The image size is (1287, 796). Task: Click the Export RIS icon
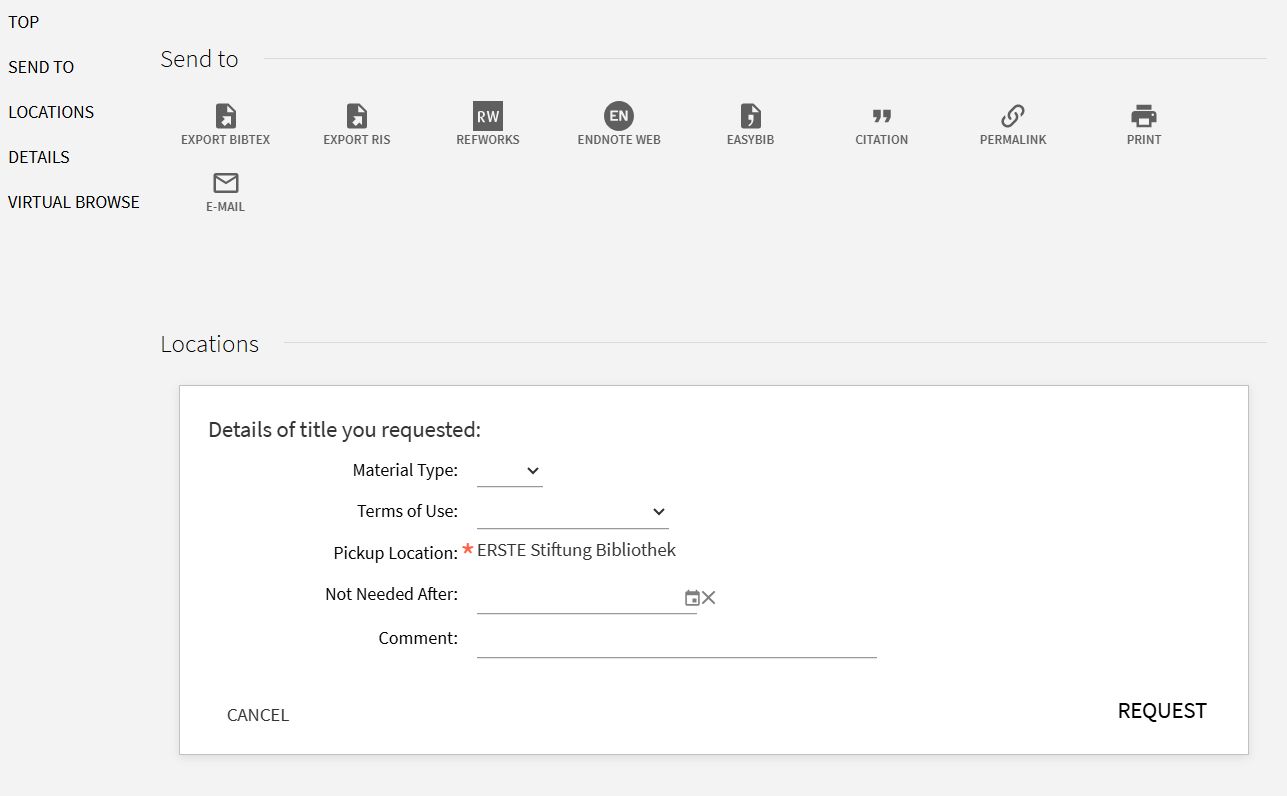pyautogui.click(x=357, y=116)
